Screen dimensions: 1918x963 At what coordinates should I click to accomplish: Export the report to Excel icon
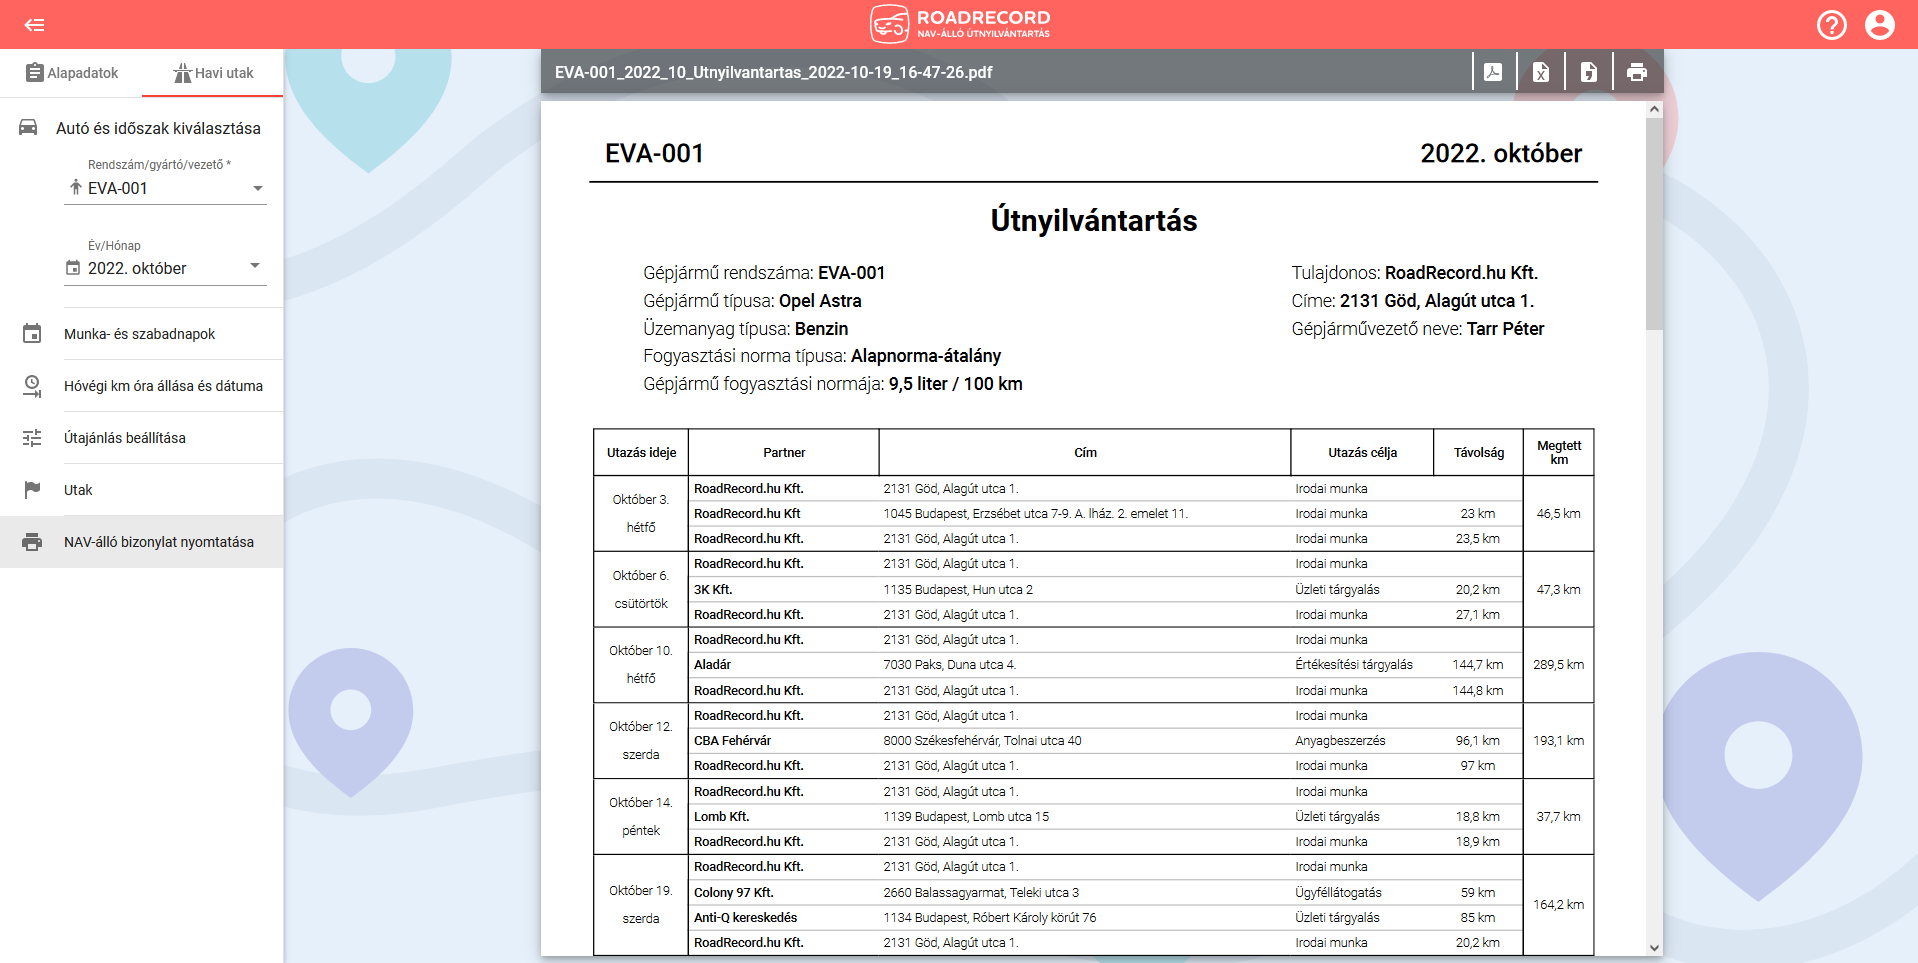tap(1541, 72)
